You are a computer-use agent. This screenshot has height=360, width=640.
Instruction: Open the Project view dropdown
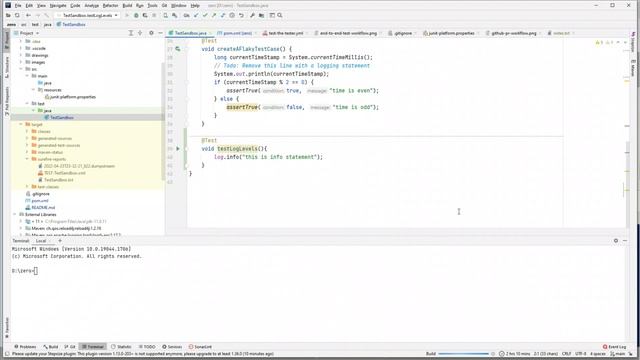click(26, 33)
